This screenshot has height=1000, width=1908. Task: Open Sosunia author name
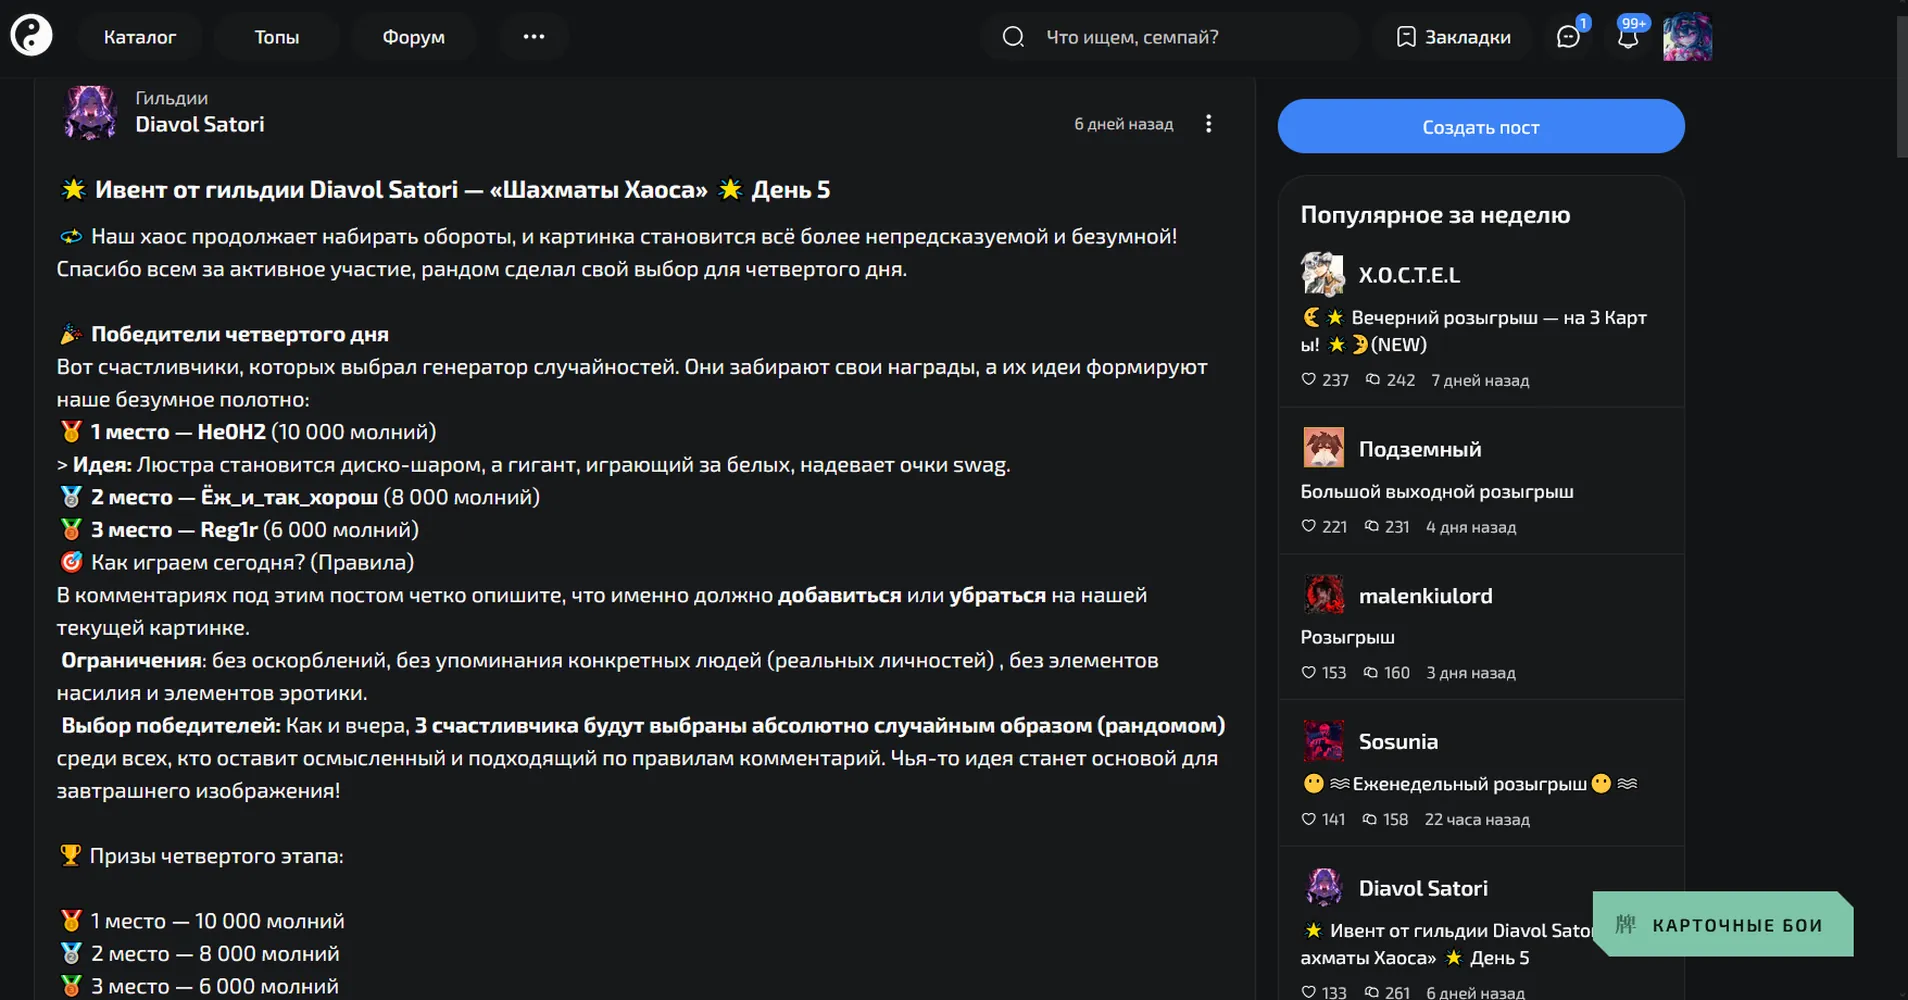pos(1398,742)
